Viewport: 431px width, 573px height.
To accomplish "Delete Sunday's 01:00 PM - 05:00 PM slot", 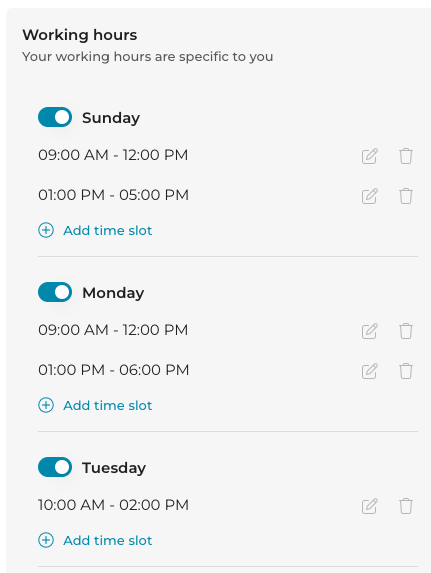I will coord(406,196).
